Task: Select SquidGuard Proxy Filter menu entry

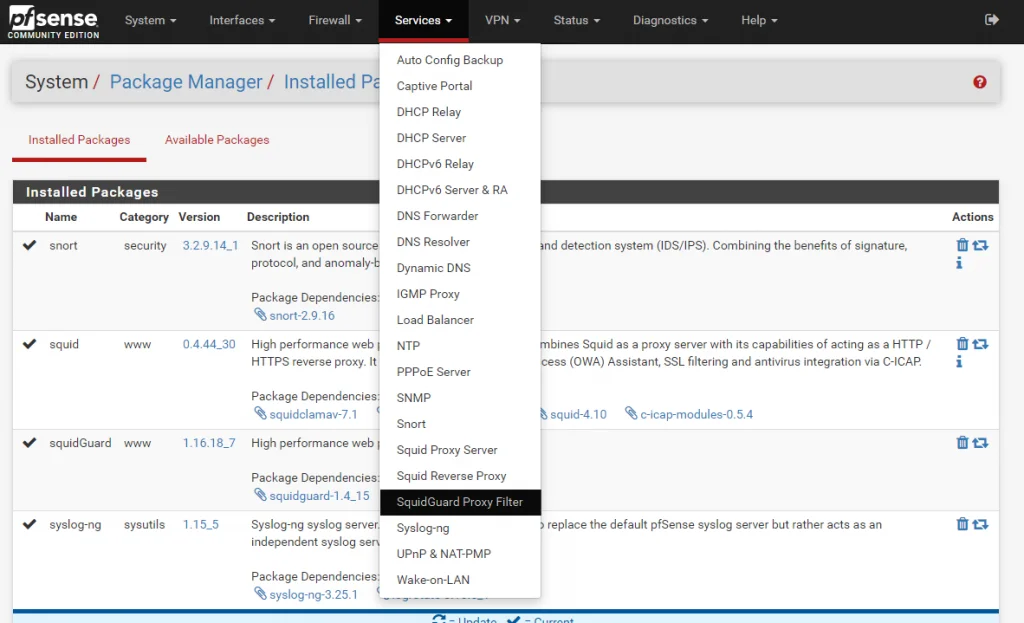Action: (460, 502)
